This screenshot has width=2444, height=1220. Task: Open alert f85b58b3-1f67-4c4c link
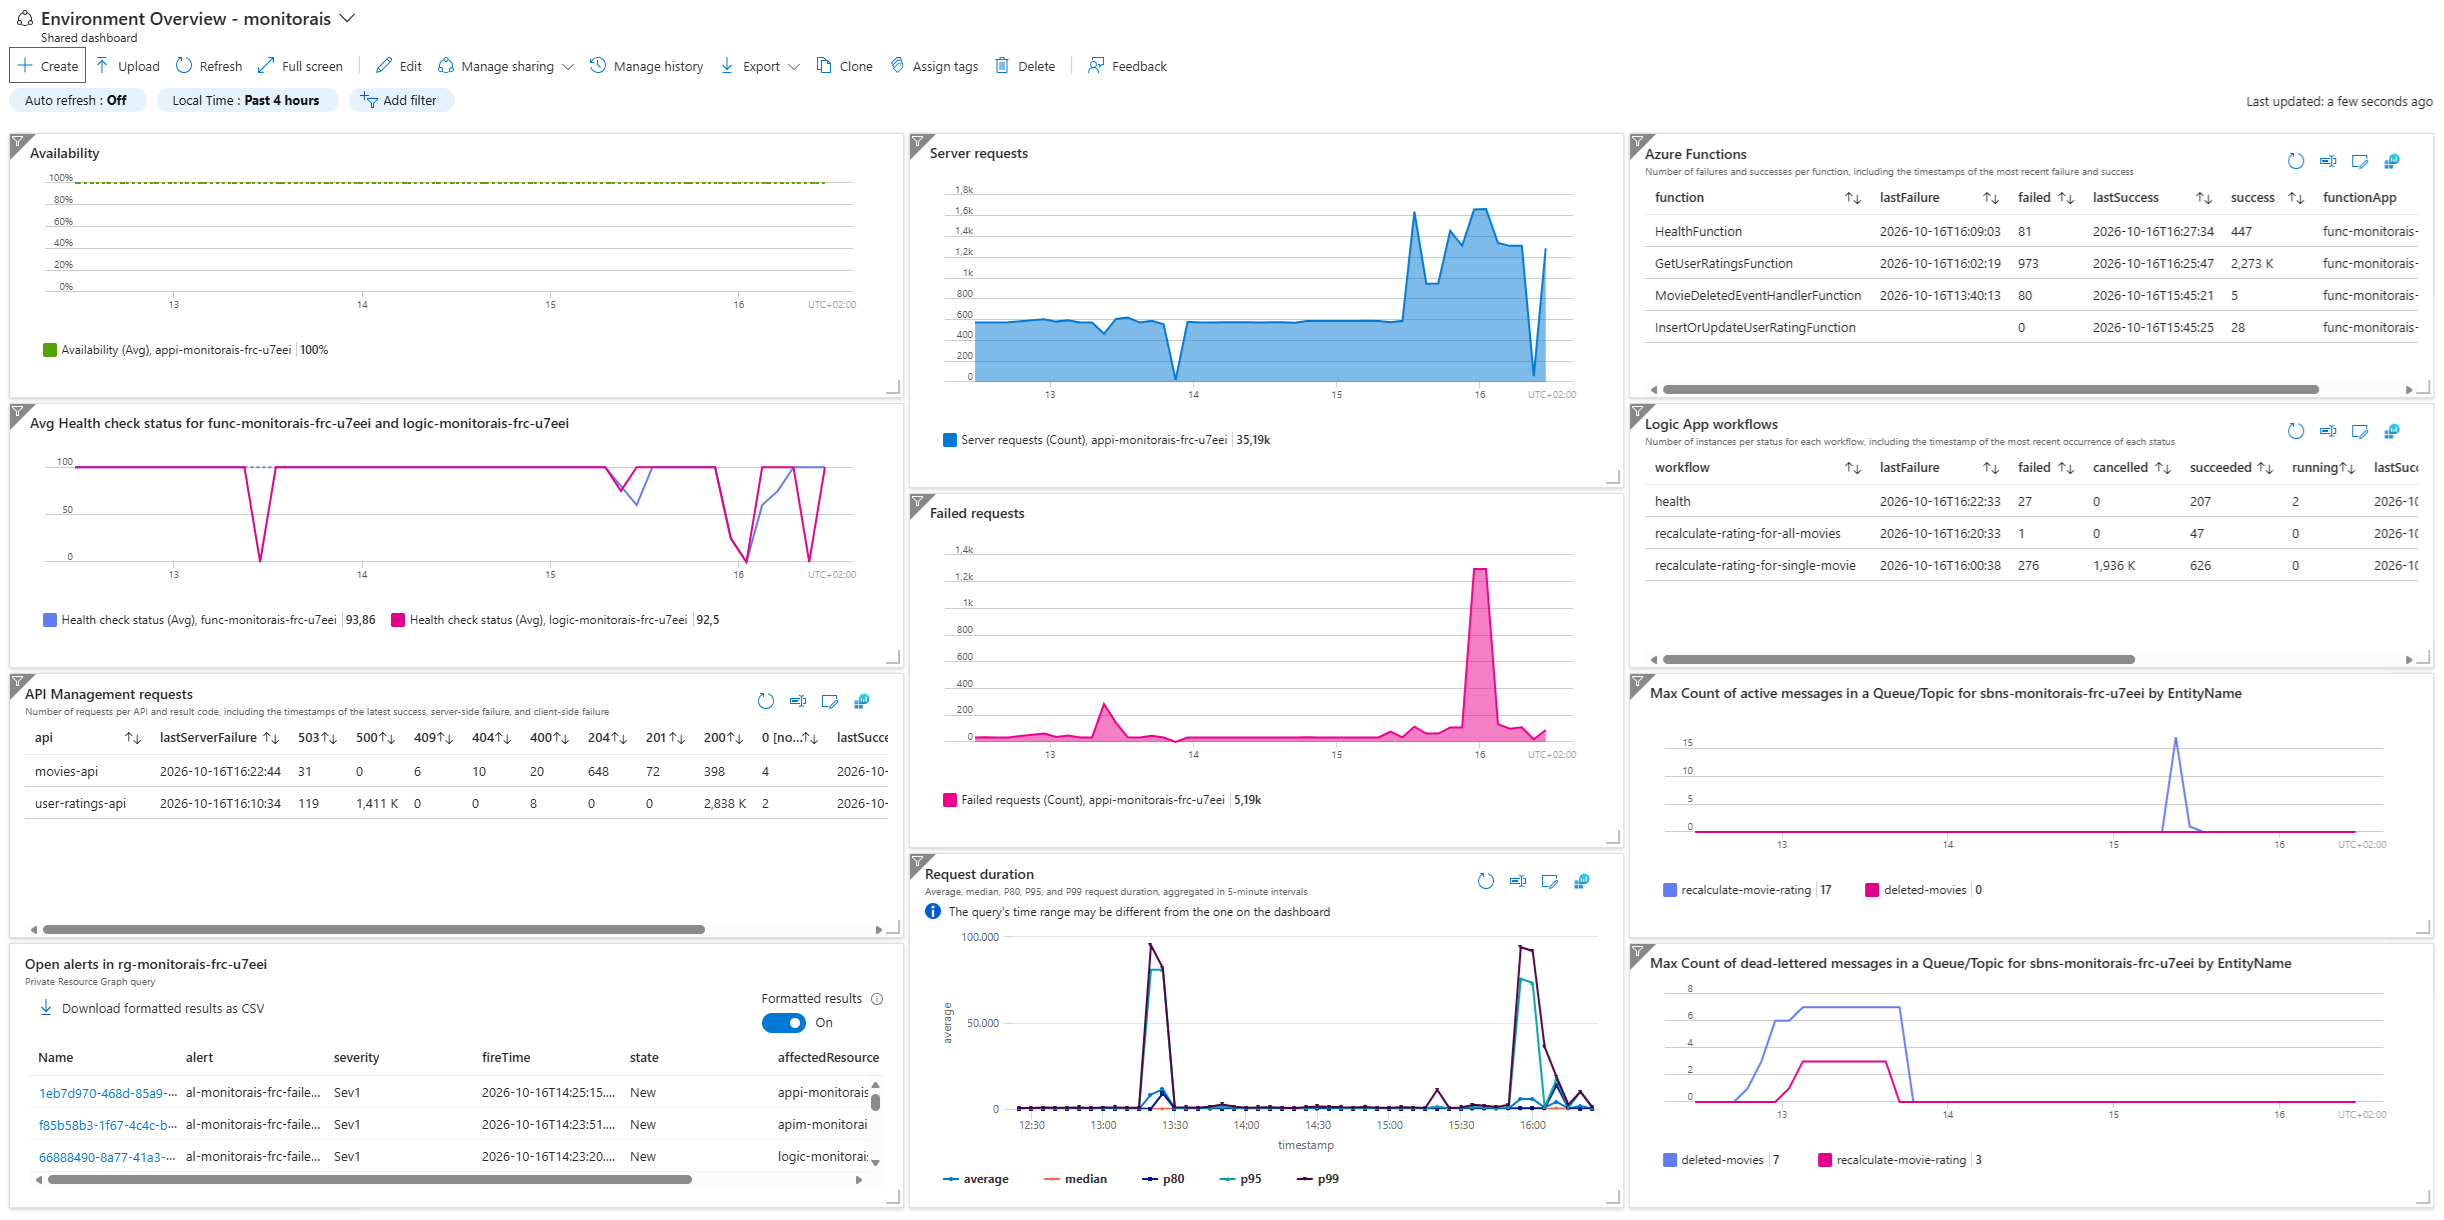coord(108,1125)
